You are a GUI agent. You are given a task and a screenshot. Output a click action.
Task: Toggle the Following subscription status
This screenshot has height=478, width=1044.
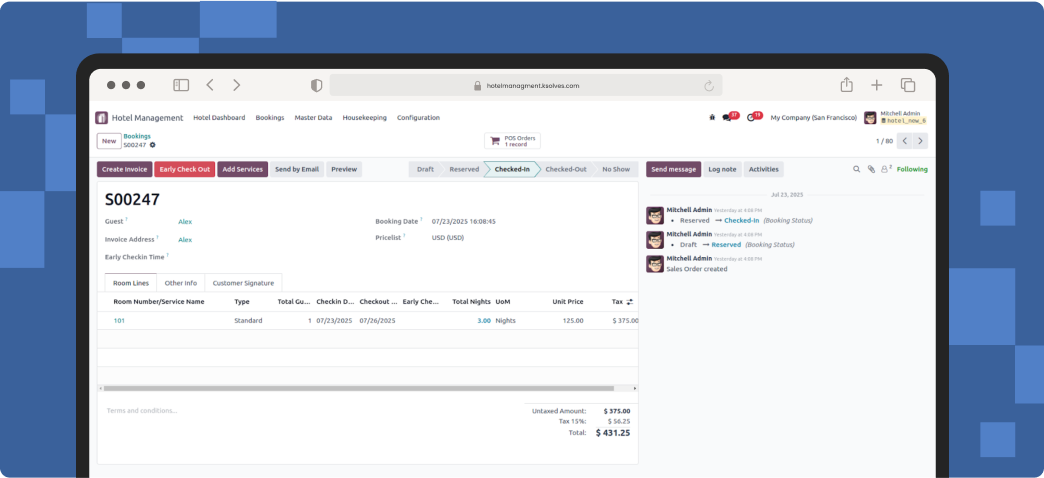[x=911, y=169]
